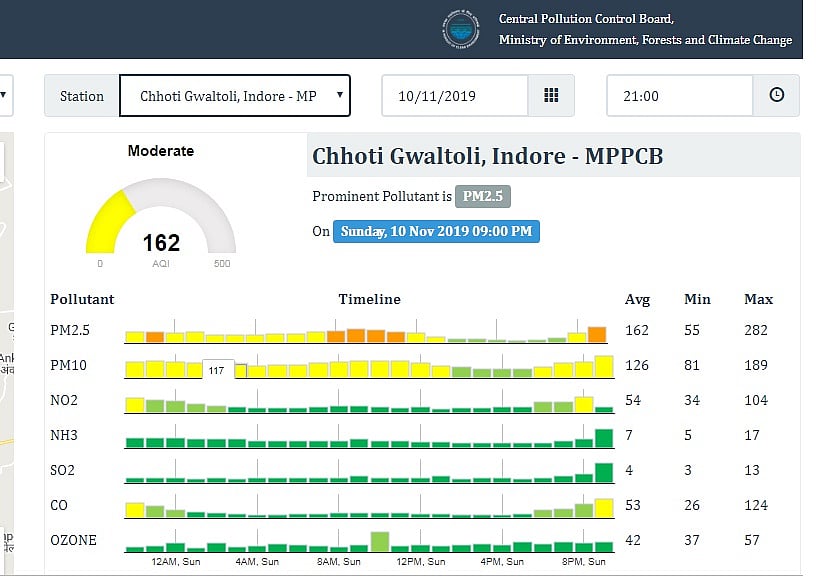Click the PM2.5 prominent pollutant badge
This screenshot has height=576, width=819.
[482, 197]
